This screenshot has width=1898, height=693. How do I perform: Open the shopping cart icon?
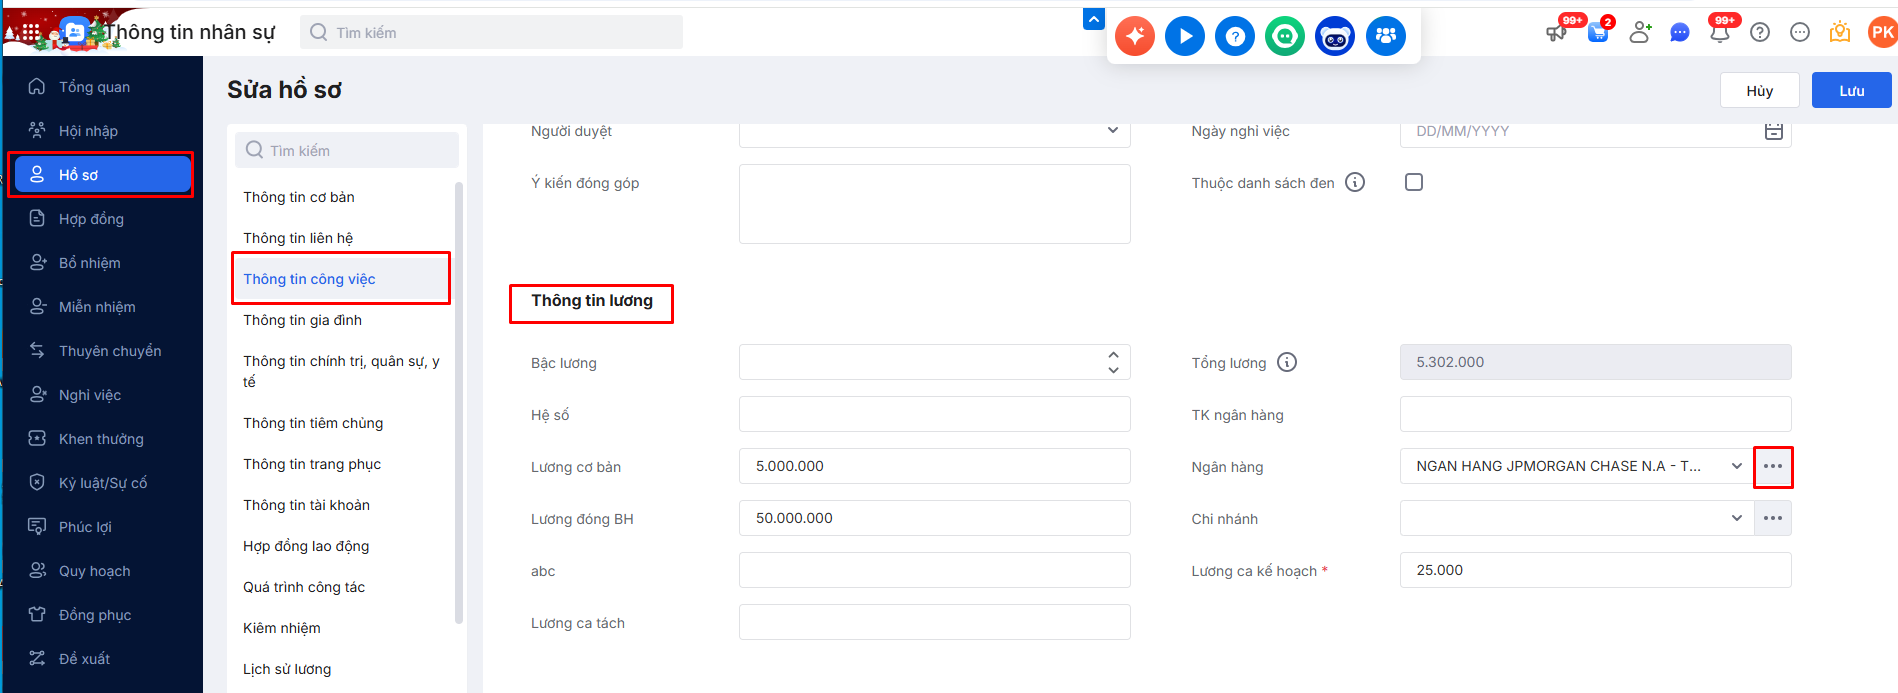[1598, 32]
